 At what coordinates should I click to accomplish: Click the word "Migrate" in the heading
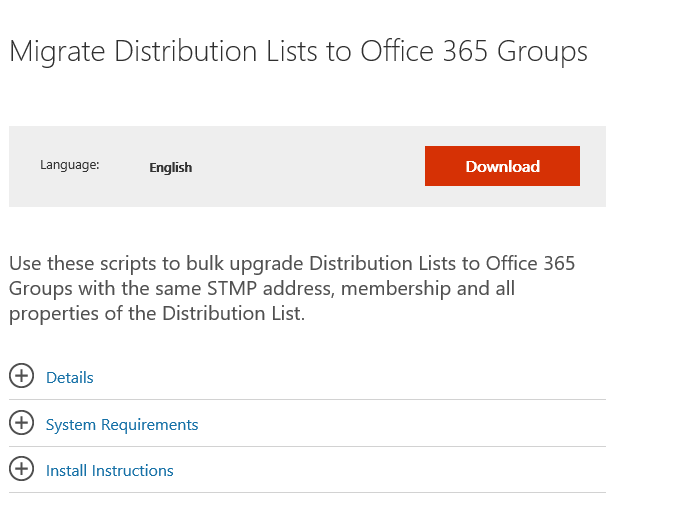pyautogui.click(x=55, y=52)
